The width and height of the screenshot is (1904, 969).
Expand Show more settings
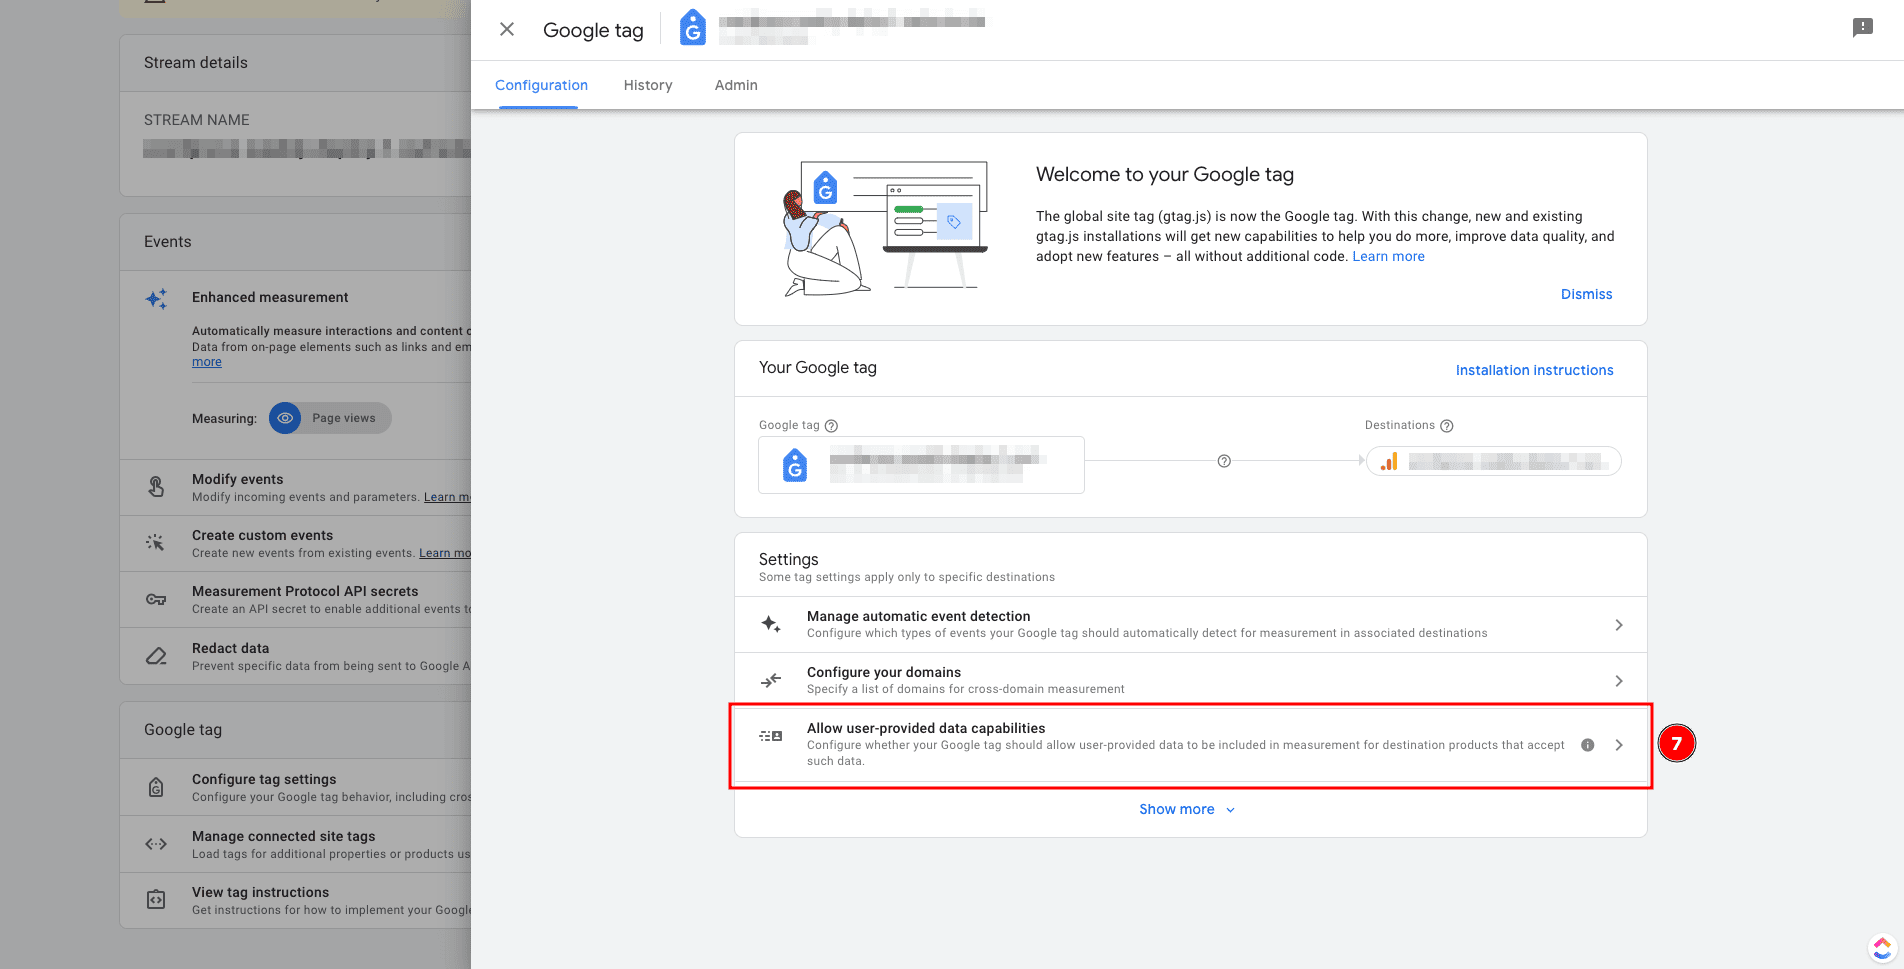[x=1187, y=809]
